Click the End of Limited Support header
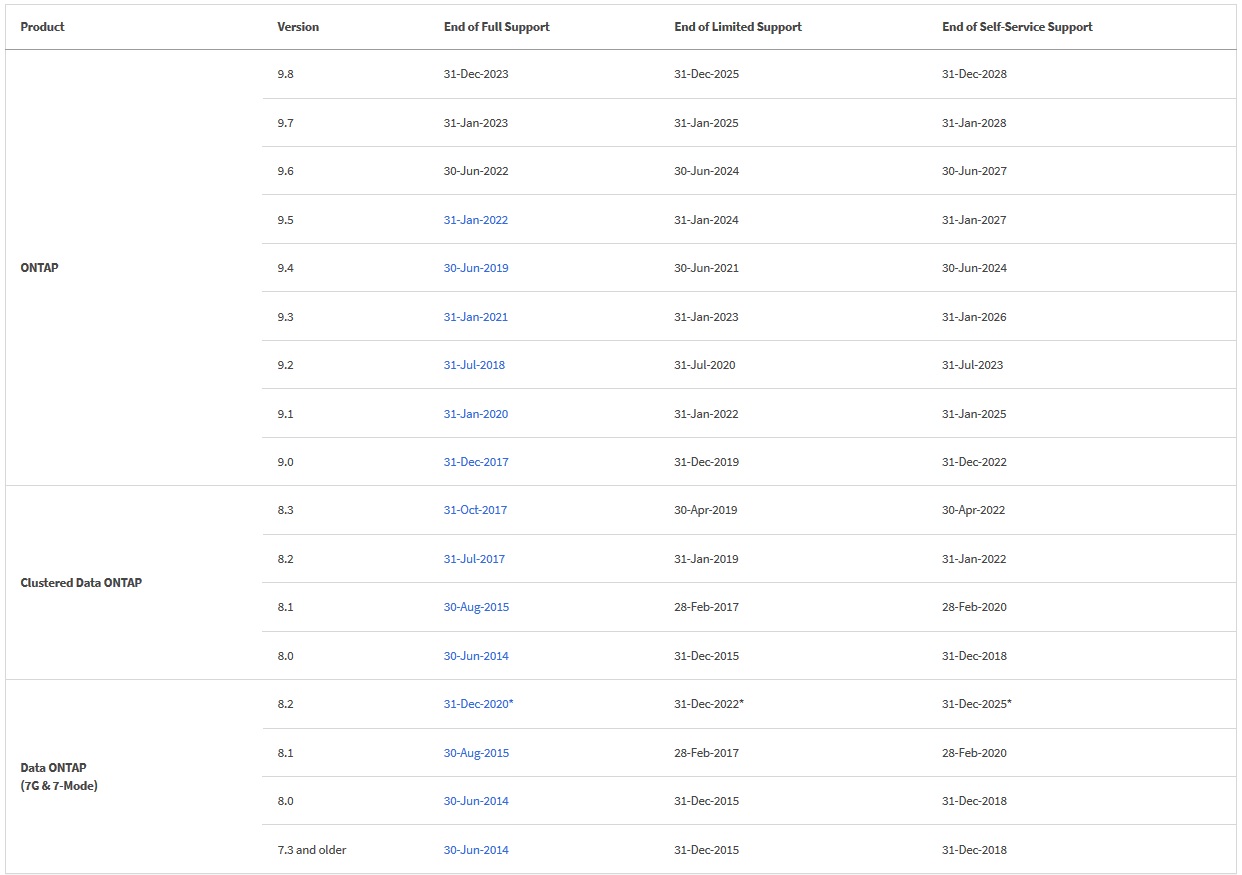 737,27
